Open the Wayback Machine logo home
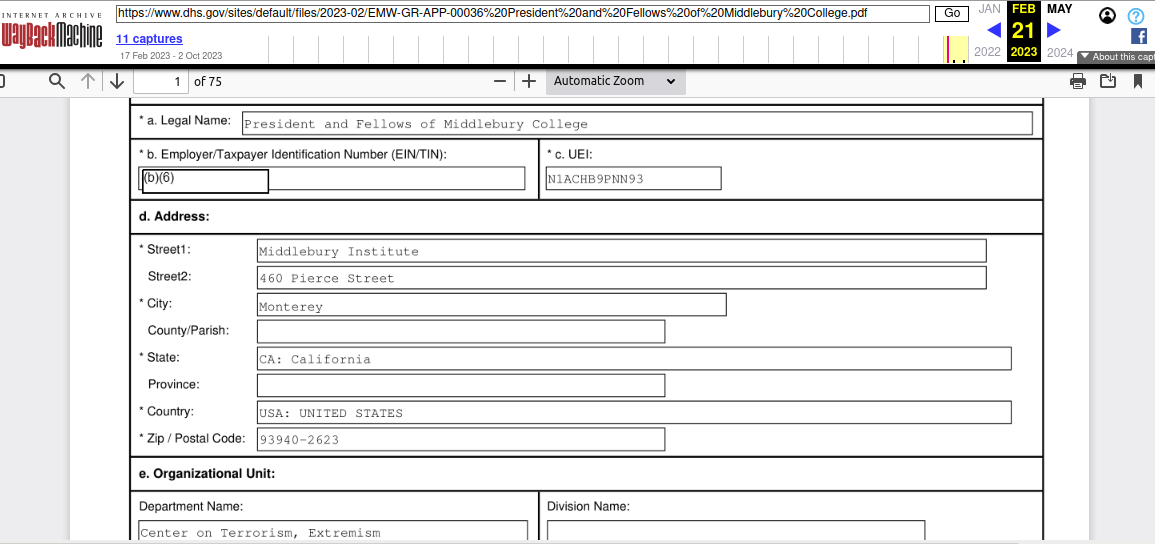Screen dimensions: 1155x544 (52, 31)
